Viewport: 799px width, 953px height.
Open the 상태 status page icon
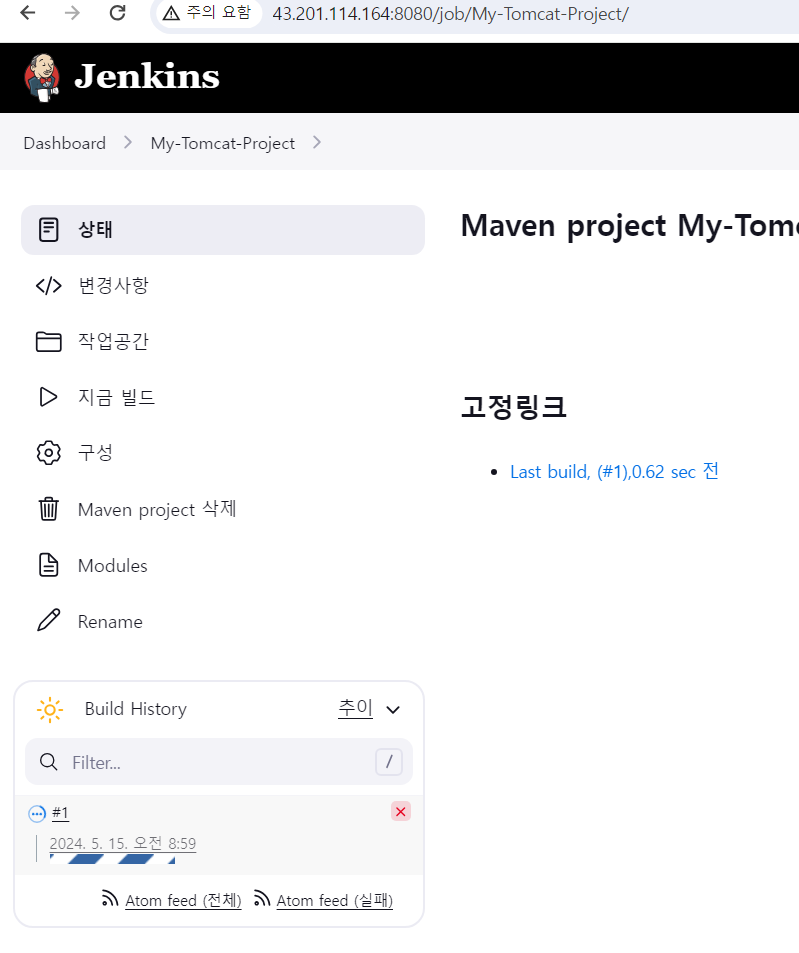coord(49,230)
